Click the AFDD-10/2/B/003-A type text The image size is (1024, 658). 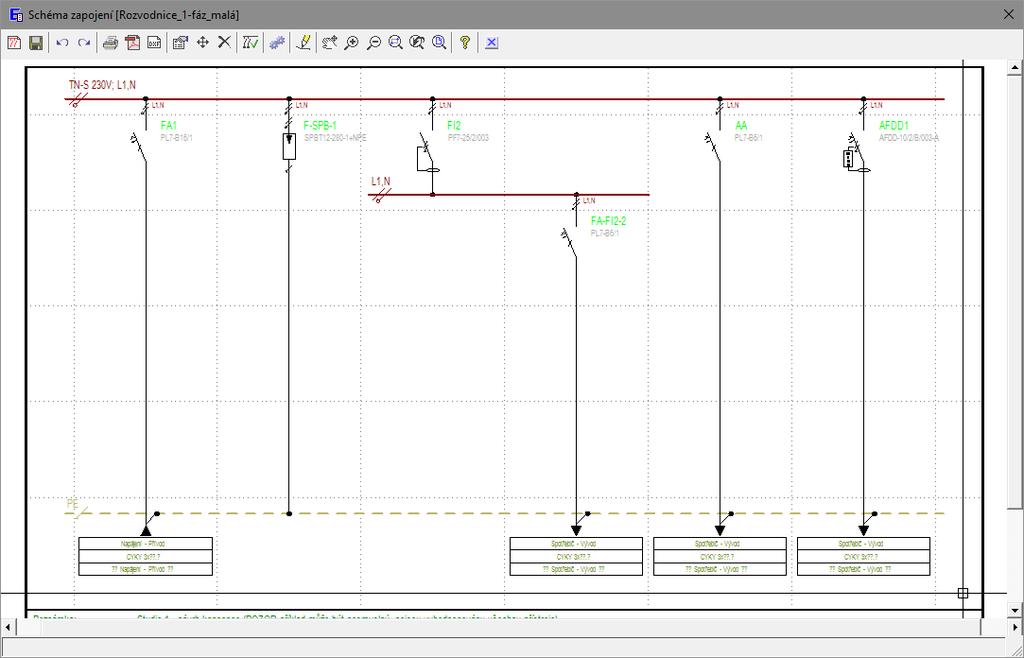(x=909, y=138)
